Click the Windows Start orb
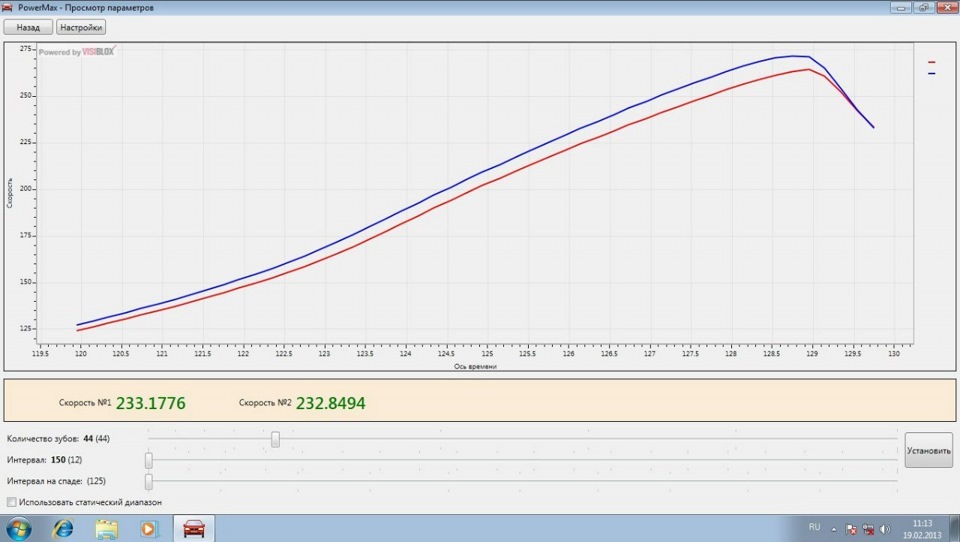960x542 pixels. pyautogui.click(x=18, y=529)
